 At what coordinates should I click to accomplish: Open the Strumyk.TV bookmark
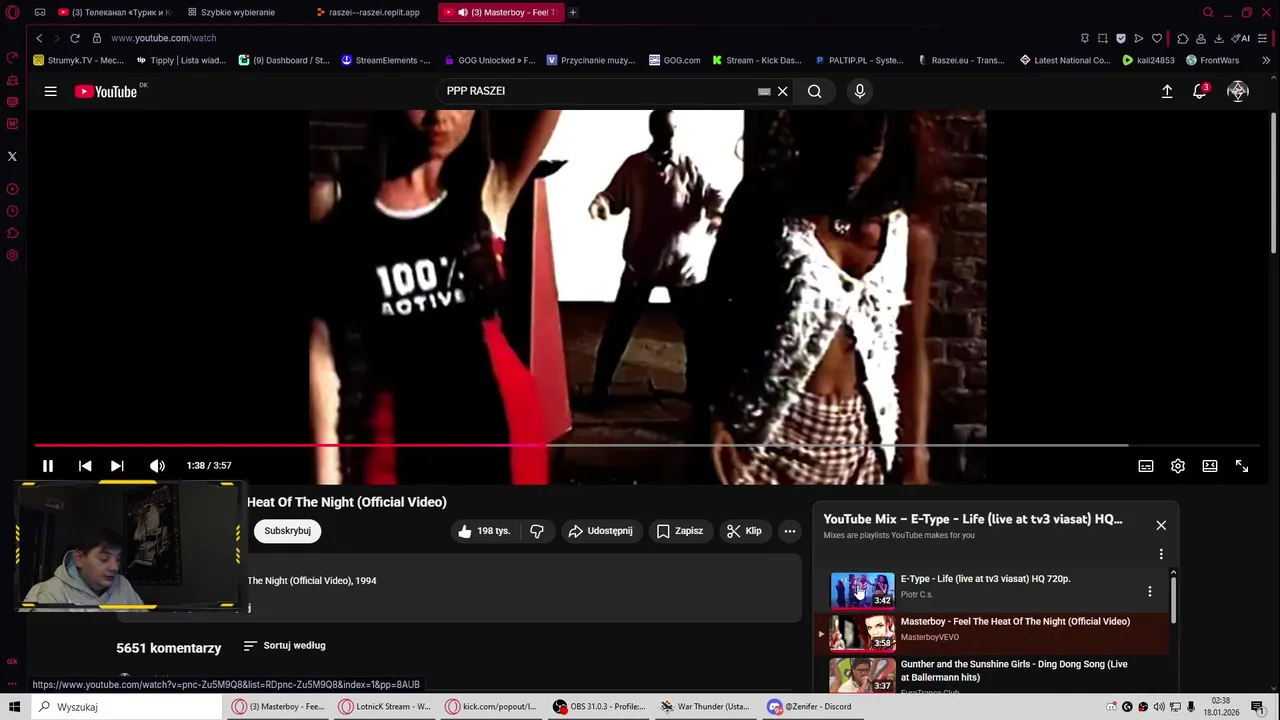click(79, 60)
